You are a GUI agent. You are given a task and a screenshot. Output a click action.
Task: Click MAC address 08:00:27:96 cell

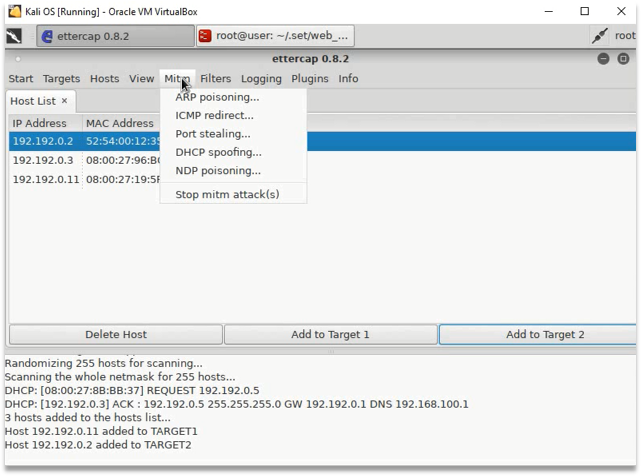[x=123, y=160]
